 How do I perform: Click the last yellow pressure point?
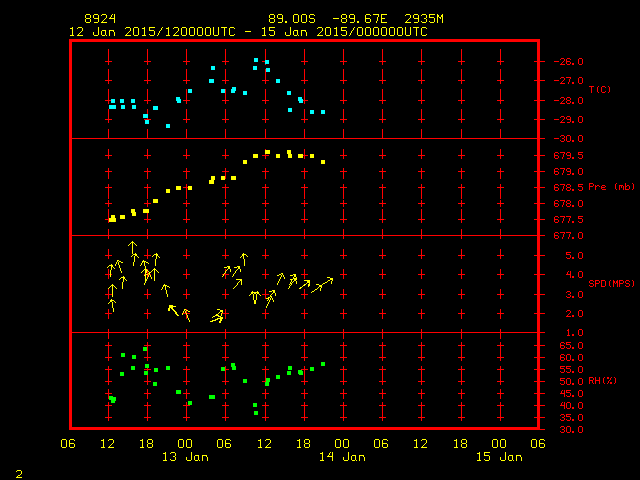pyautogui.click(x=323, y=162)
